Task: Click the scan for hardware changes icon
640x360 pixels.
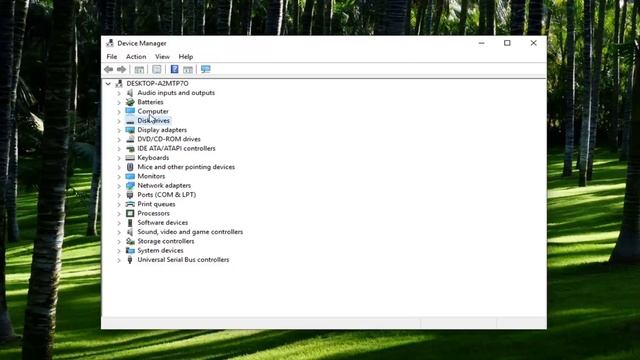Action: (206, 69)
